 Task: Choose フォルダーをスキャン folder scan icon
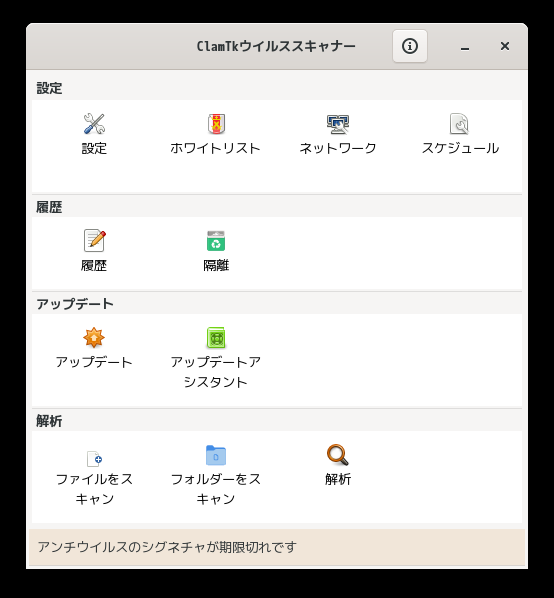pos(216,455)
